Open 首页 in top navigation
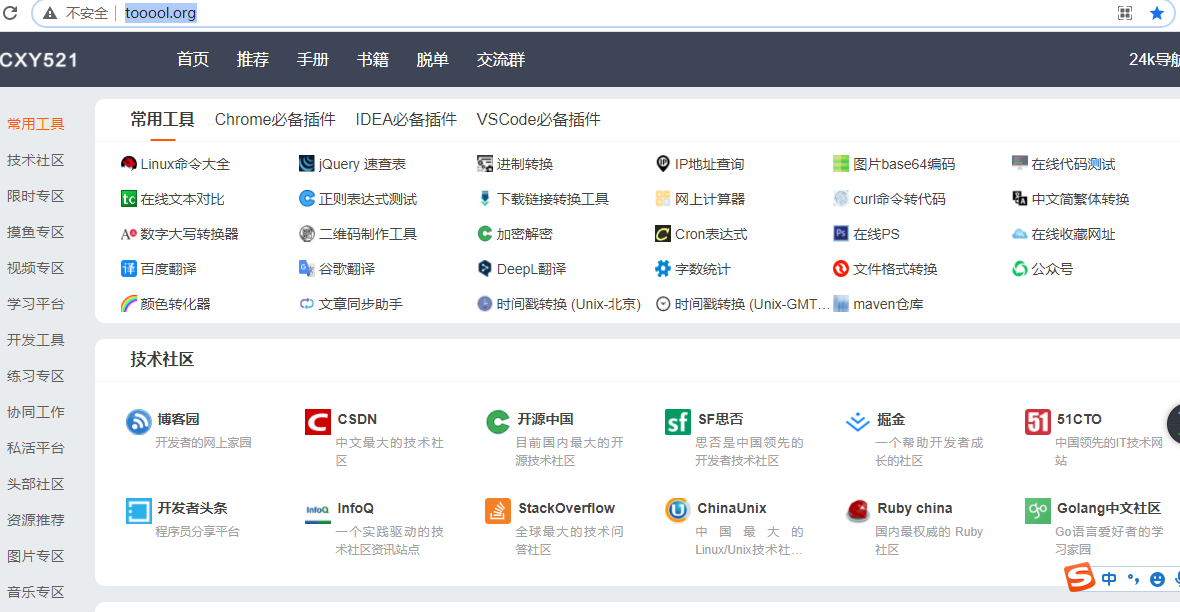 [x=193, y=59]
